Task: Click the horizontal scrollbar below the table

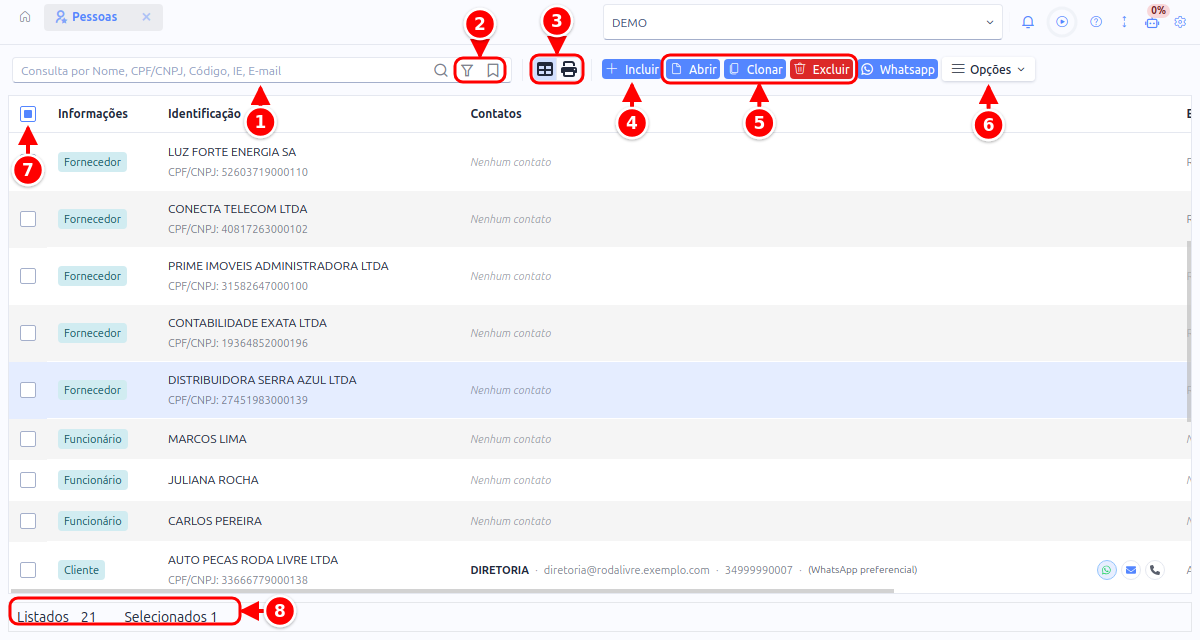Action: [x=452, y=591]
